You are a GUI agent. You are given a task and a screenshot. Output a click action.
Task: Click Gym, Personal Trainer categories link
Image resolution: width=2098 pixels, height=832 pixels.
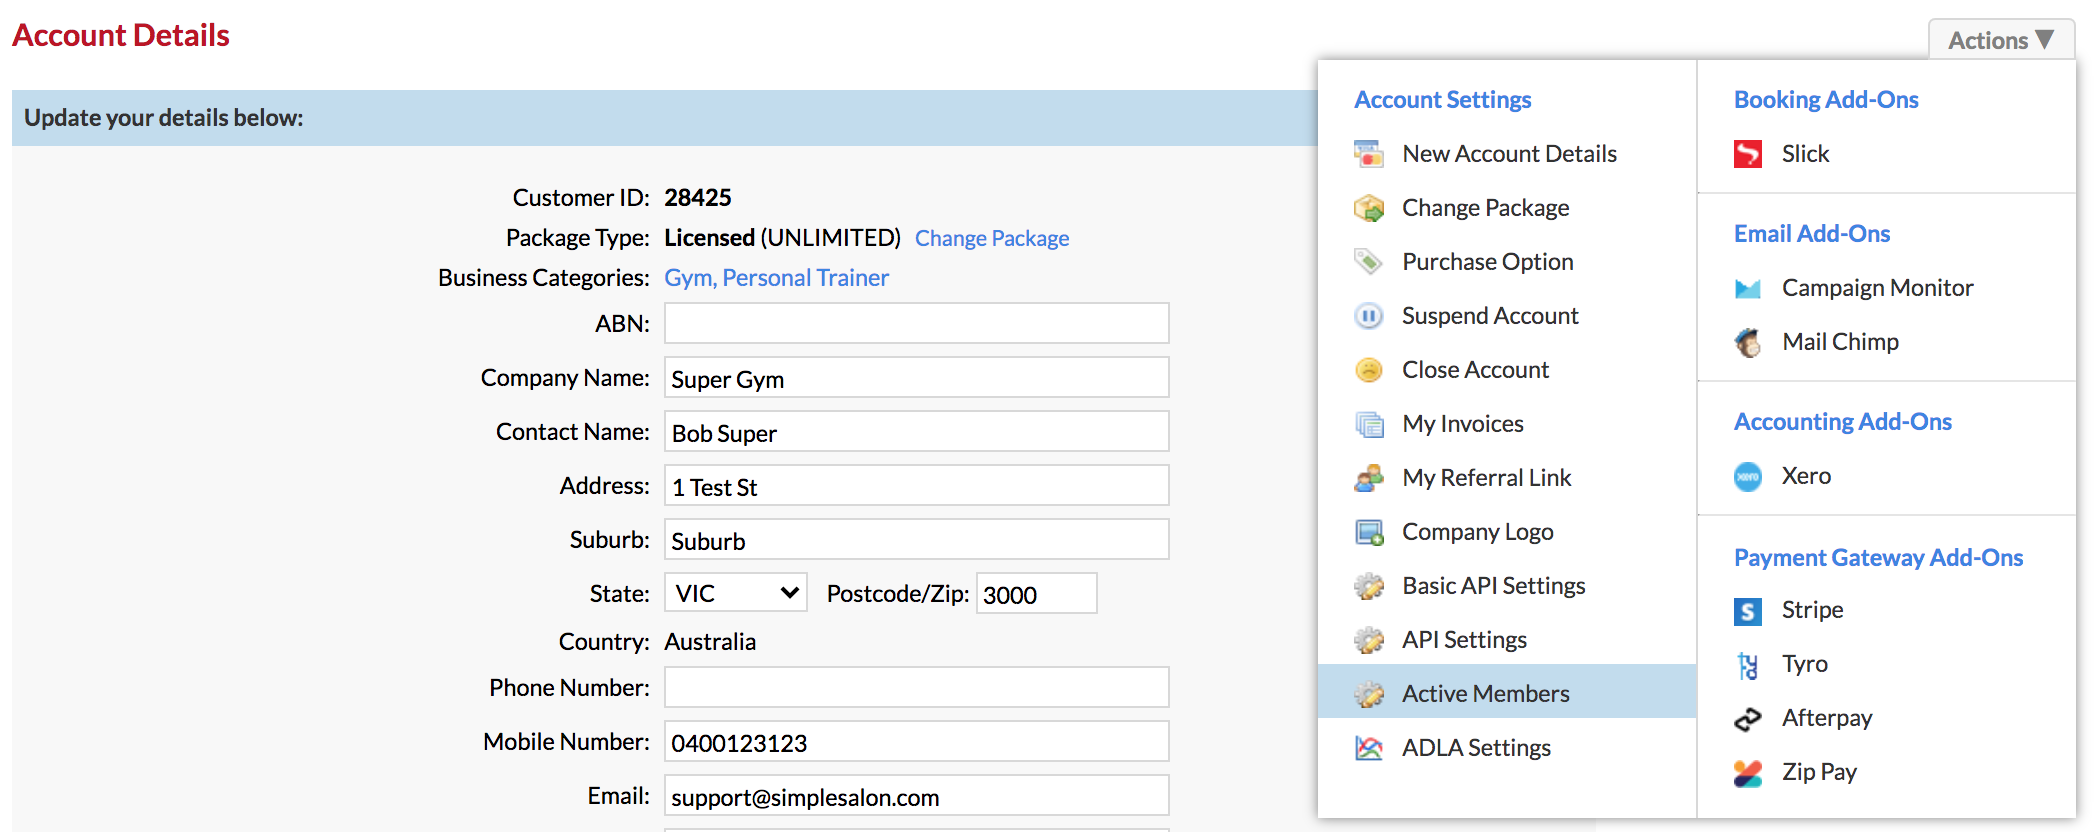[x=776, y=278]
